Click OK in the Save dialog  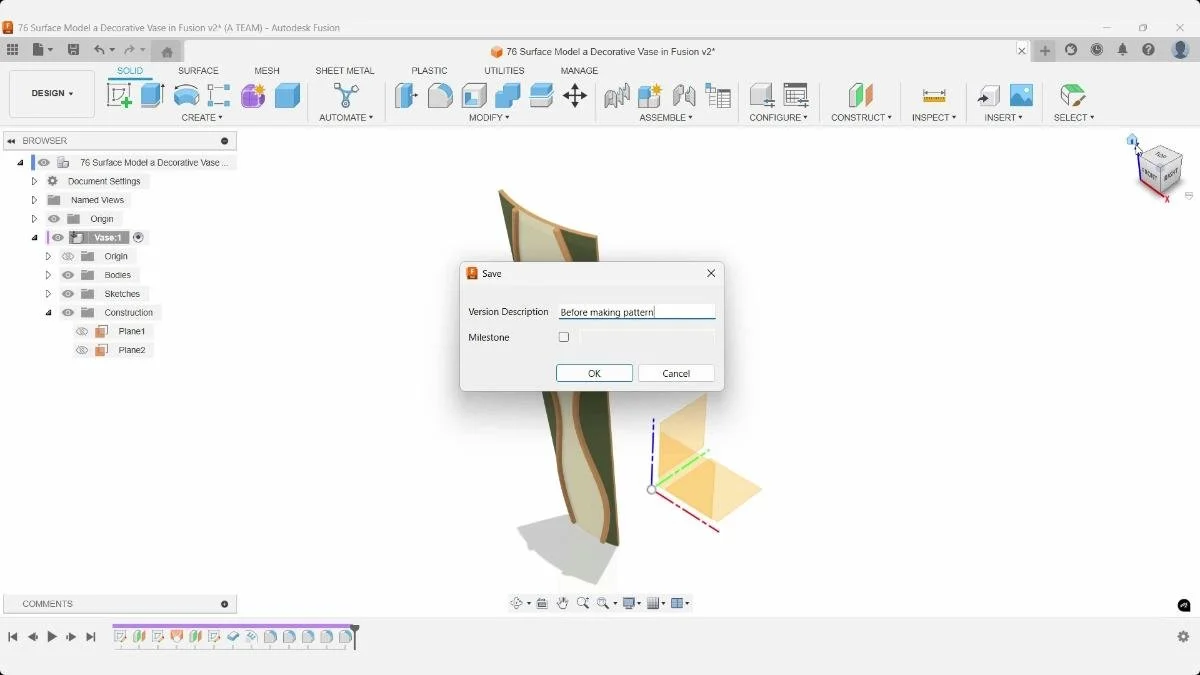(x=594, y=373)
